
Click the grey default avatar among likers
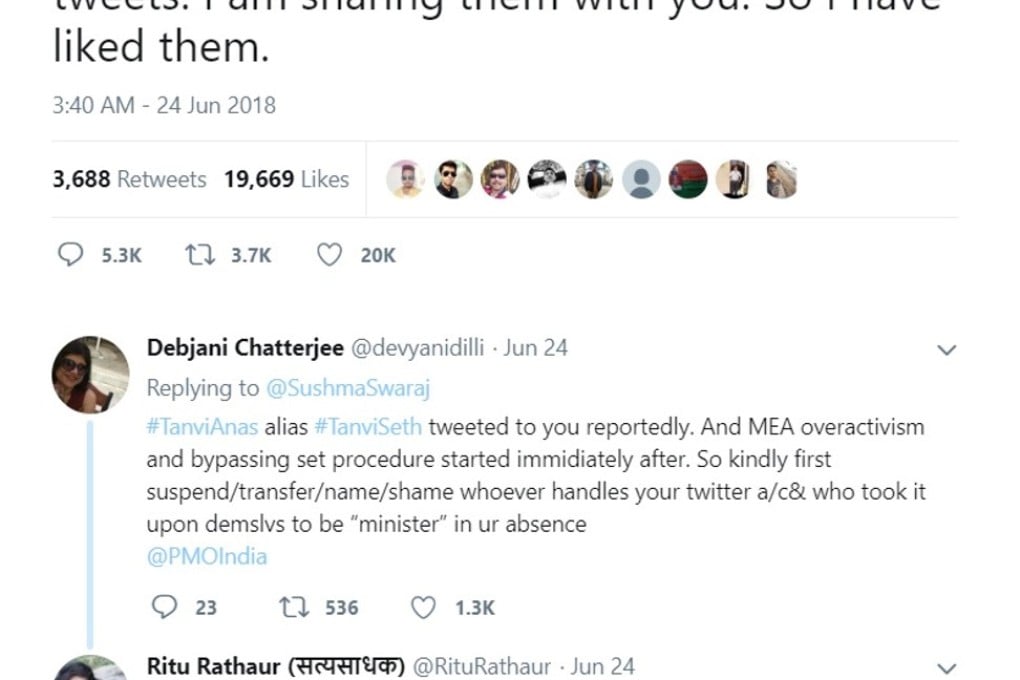(641, 180)
